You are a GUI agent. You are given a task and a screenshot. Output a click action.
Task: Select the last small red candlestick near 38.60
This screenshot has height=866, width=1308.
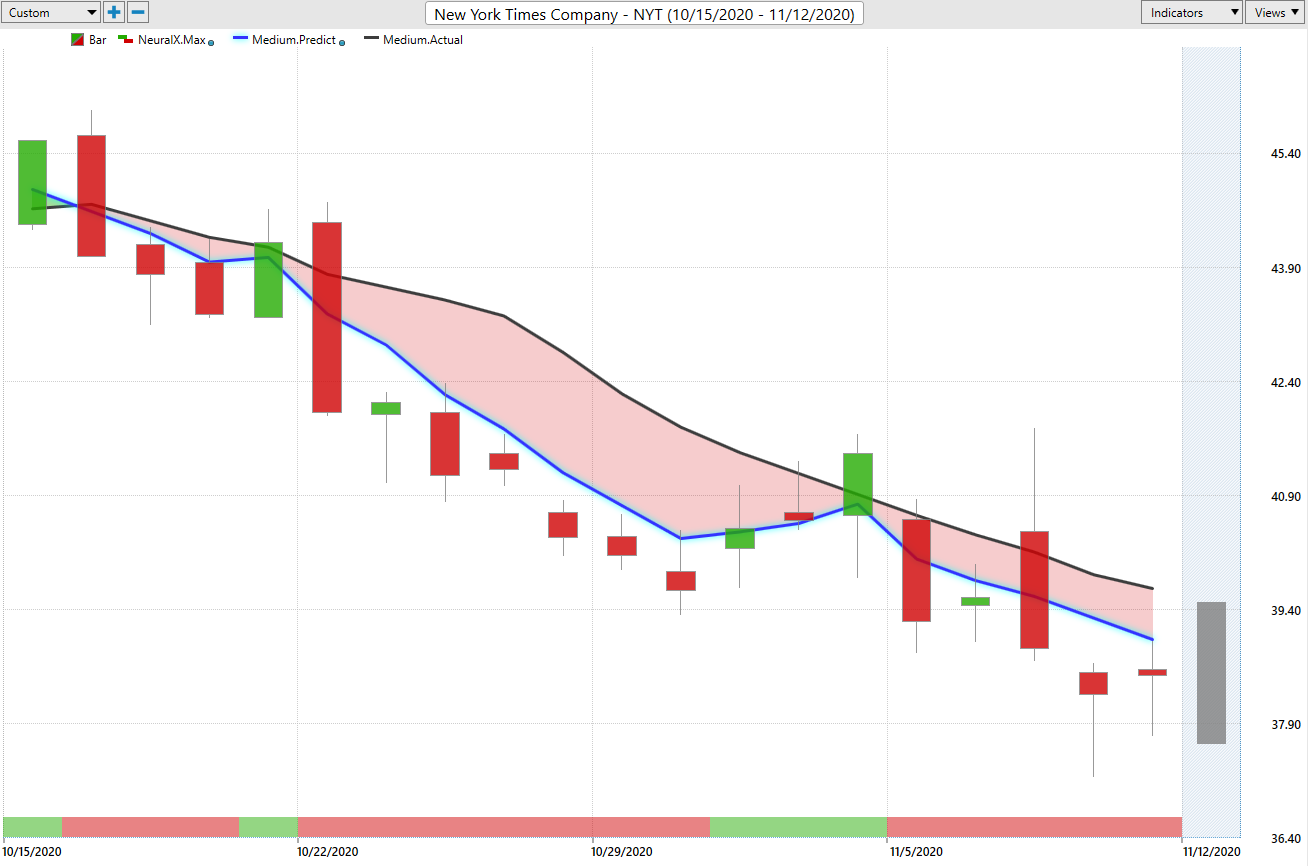click(x=1152, y=672)
